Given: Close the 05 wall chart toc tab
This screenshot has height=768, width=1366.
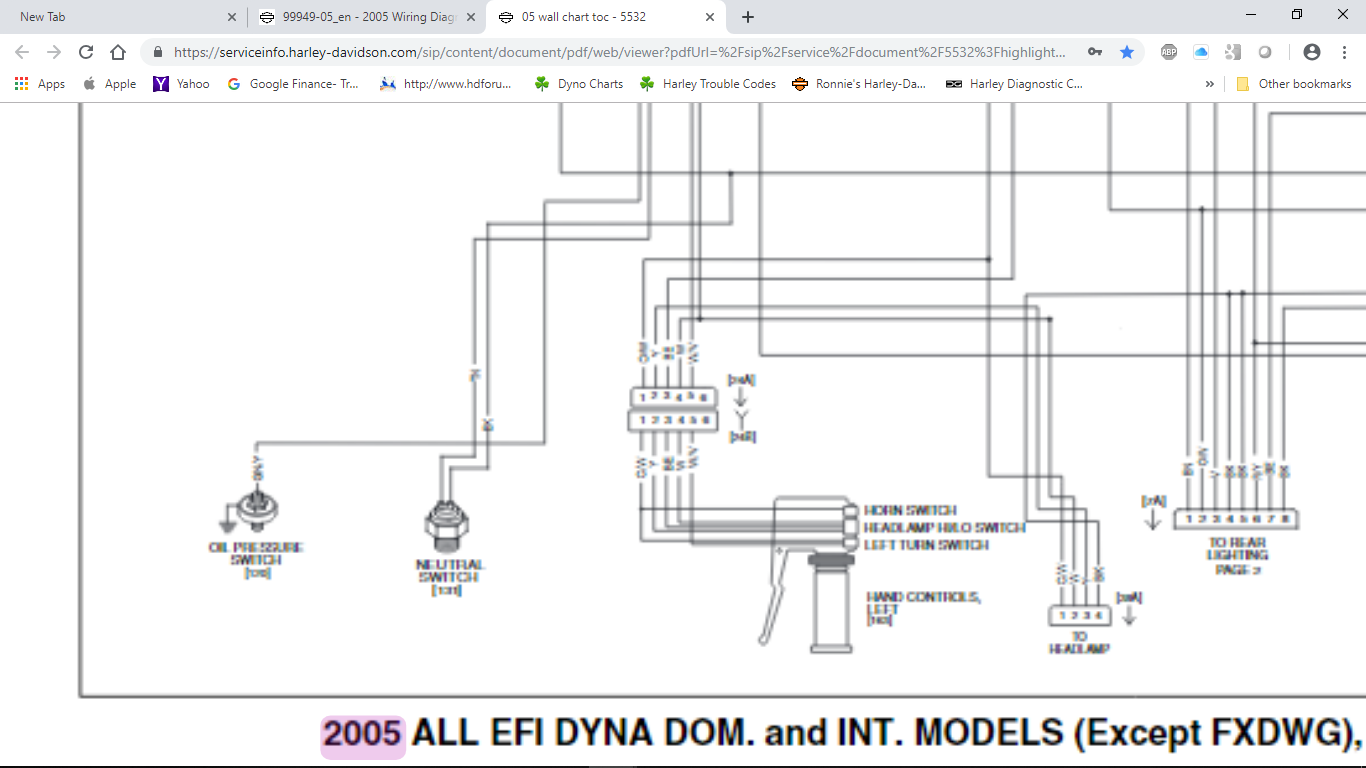Looking at the screenshot, I should 710,17.
